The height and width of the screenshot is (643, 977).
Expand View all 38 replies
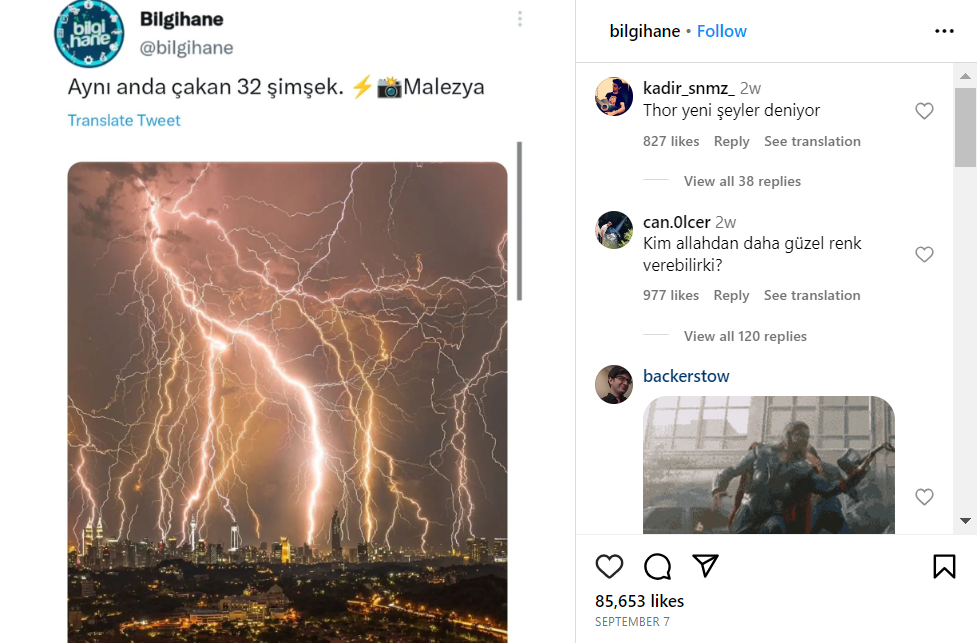[x=742, y=181]
